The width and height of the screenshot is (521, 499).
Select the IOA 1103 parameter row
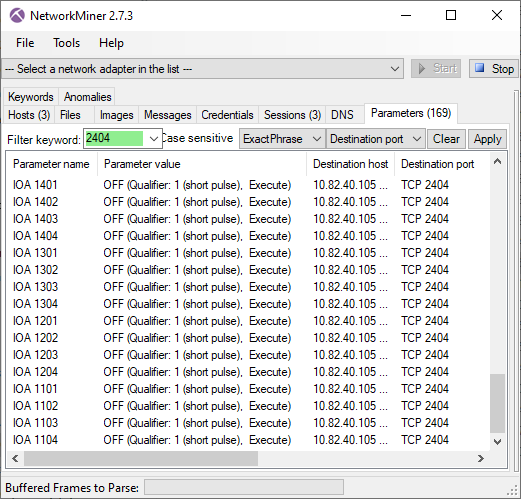[x=248, y=423]
